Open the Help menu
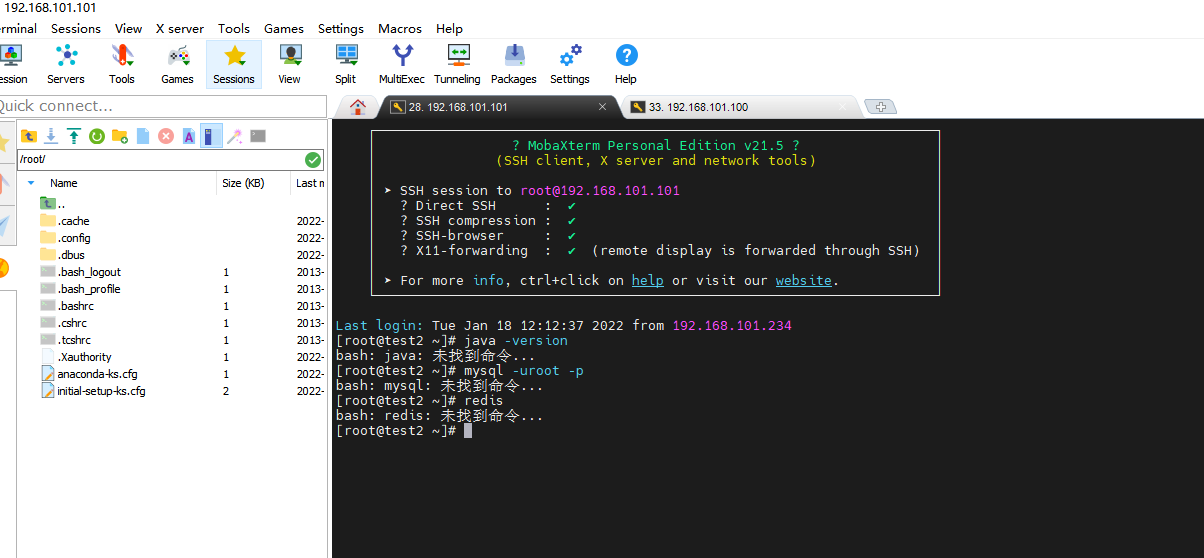Viewport: 1204px width, 558px height. click(x=450, y=29)
